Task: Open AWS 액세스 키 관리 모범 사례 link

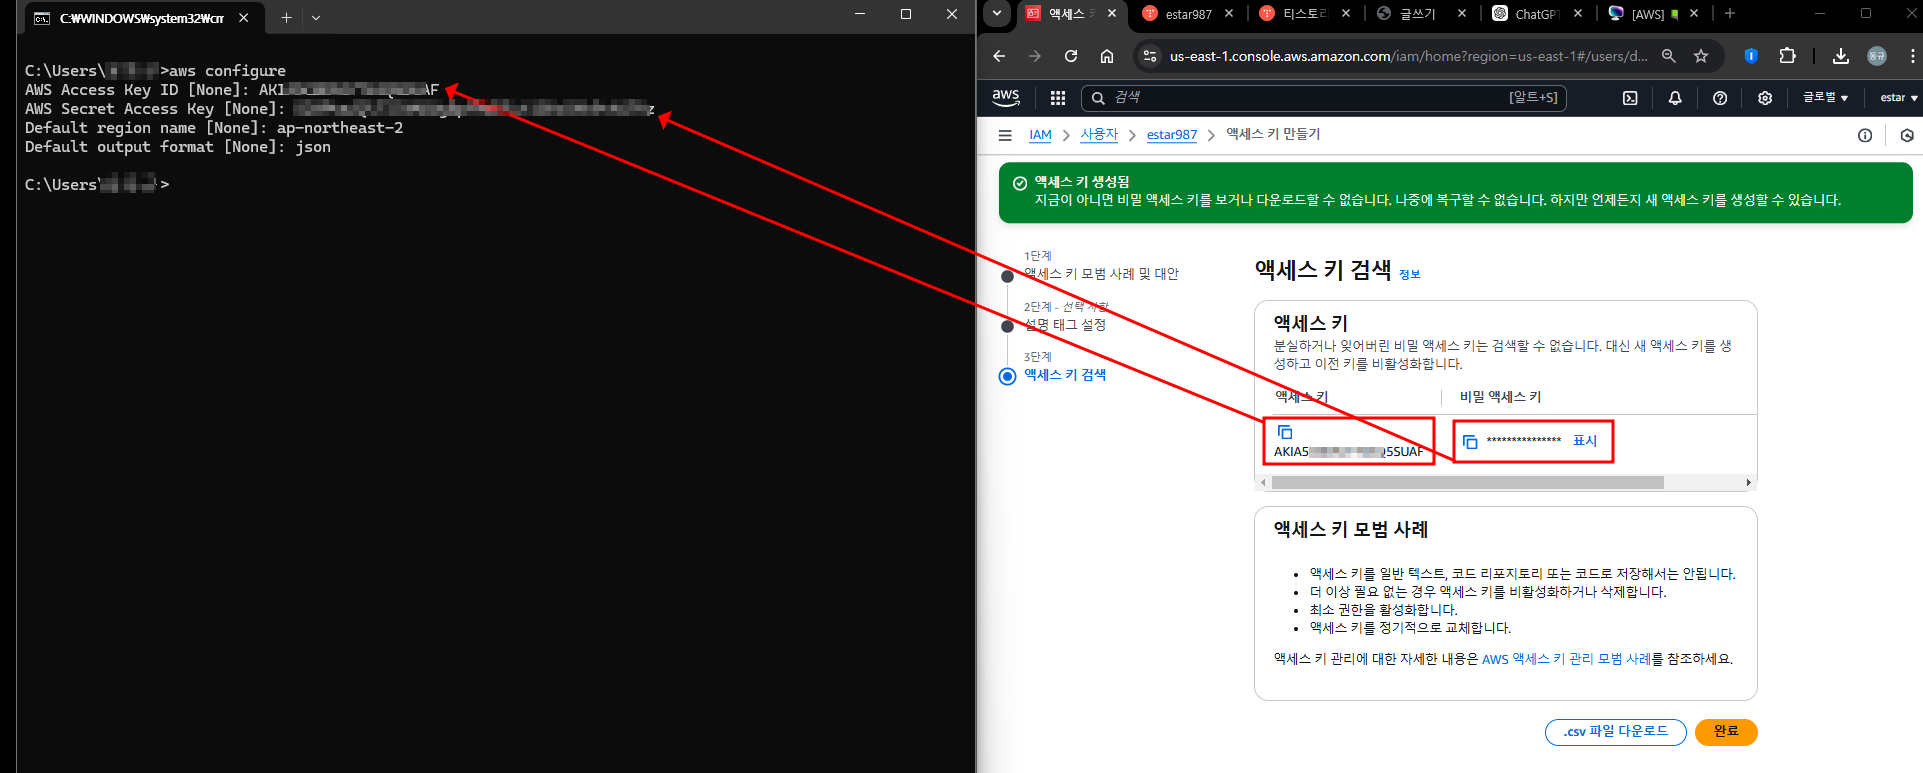Action: [1566, 659]
